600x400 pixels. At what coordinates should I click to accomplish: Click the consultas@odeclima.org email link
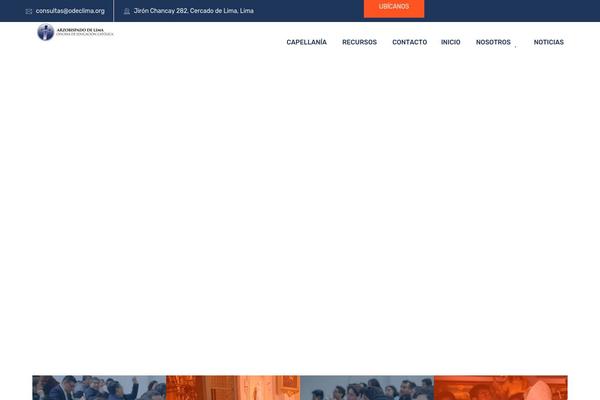tap(70, 11)
